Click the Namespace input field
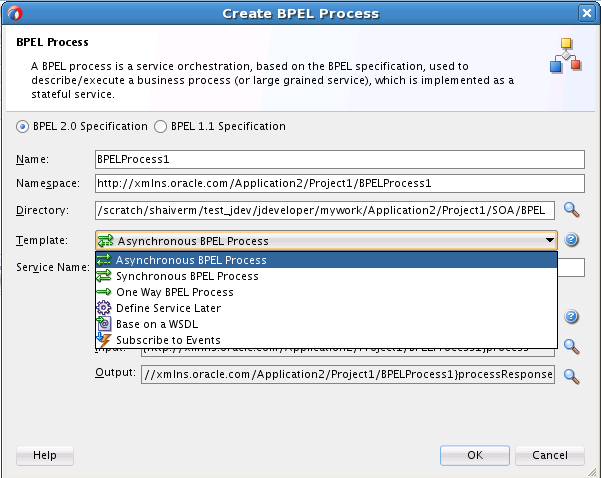 click(x=340, y=183)
